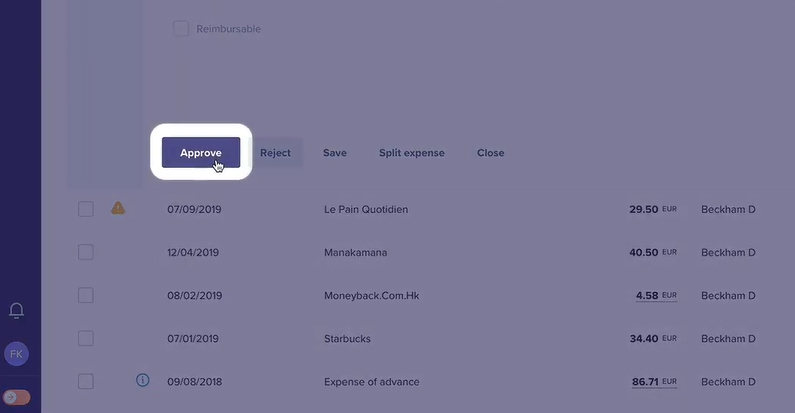Approve the expense
Screen dimensions: 795x413
201,153
